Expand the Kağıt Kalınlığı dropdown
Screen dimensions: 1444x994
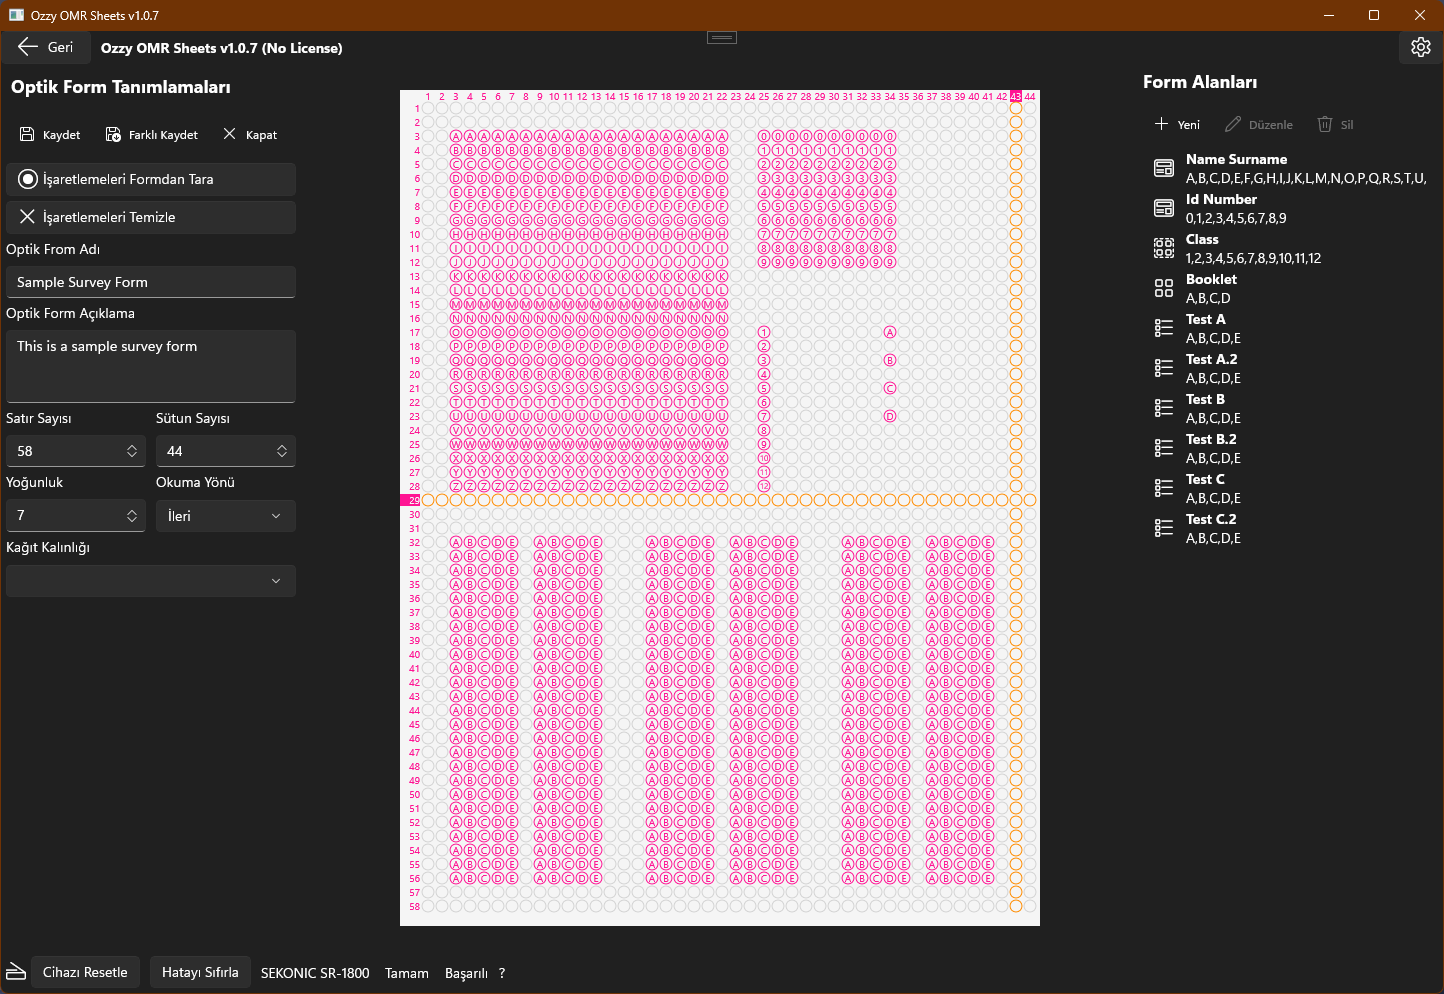pos(150,581)
